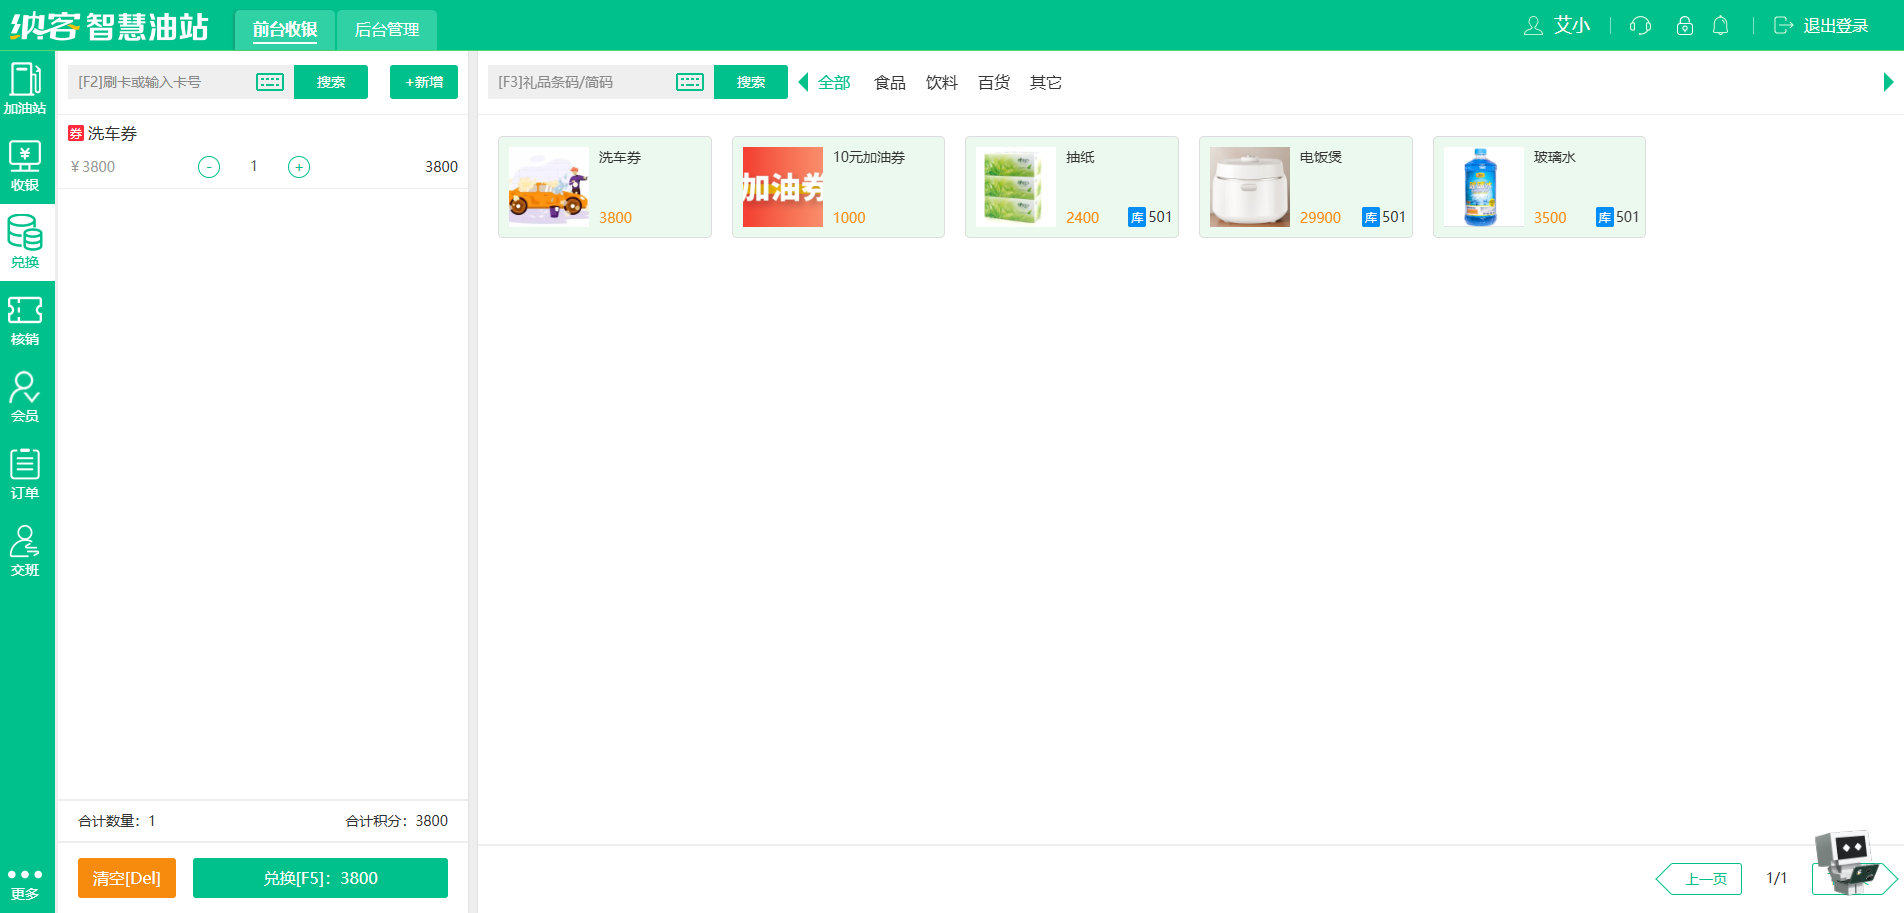Click 退出登录 logout link

[x=1821, y=26]
